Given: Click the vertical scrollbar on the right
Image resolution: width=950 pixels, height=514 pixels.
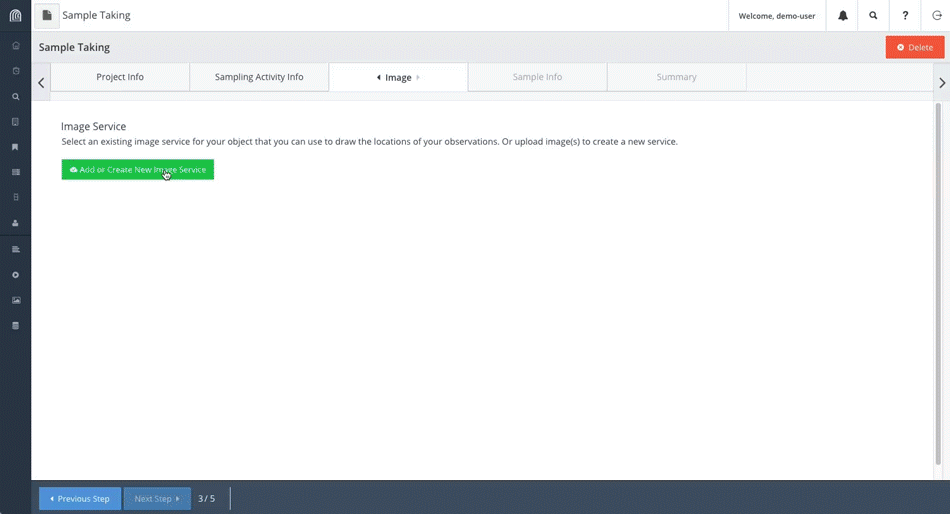Looking at the screenshot, I should tap(938, 284).
